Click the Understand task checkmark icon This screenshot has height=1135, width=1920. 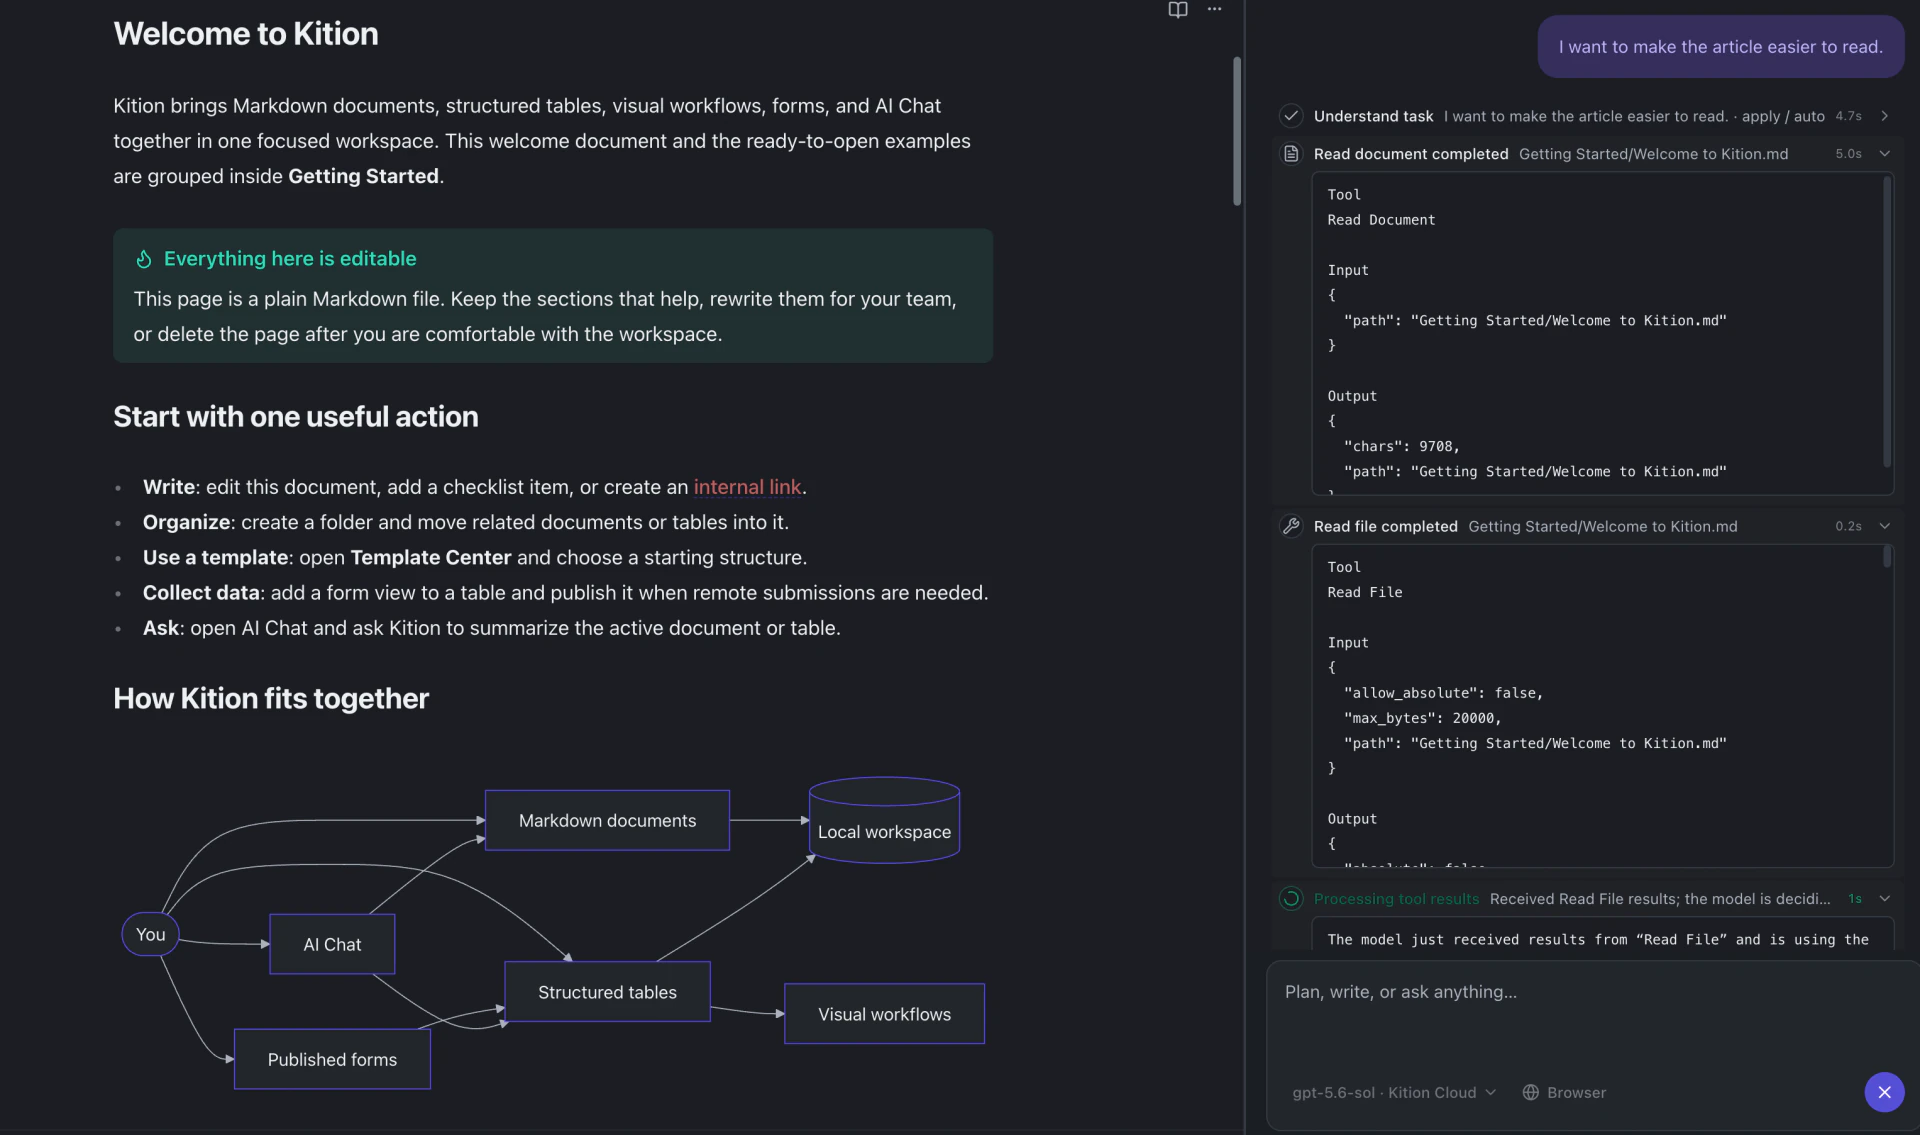1291,116
